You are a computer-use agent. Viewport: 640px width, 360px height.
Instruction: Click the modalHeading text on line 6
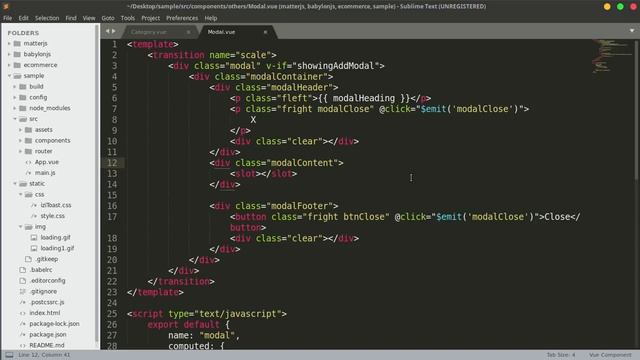point(364,98)
